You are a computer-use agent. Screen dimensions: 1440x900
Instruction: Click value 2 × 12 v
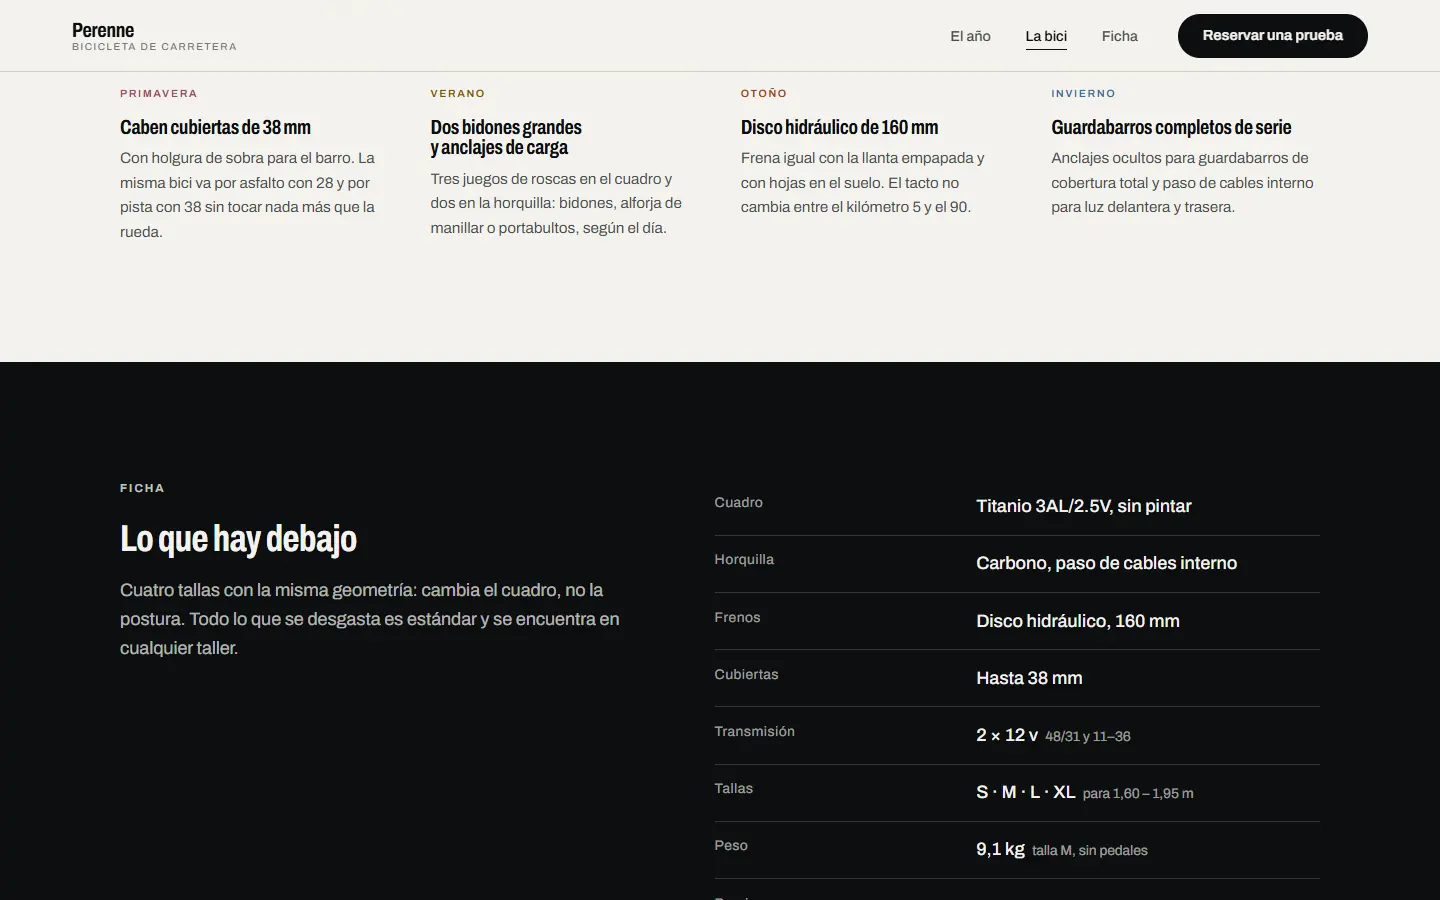(x=1006, y=735)
